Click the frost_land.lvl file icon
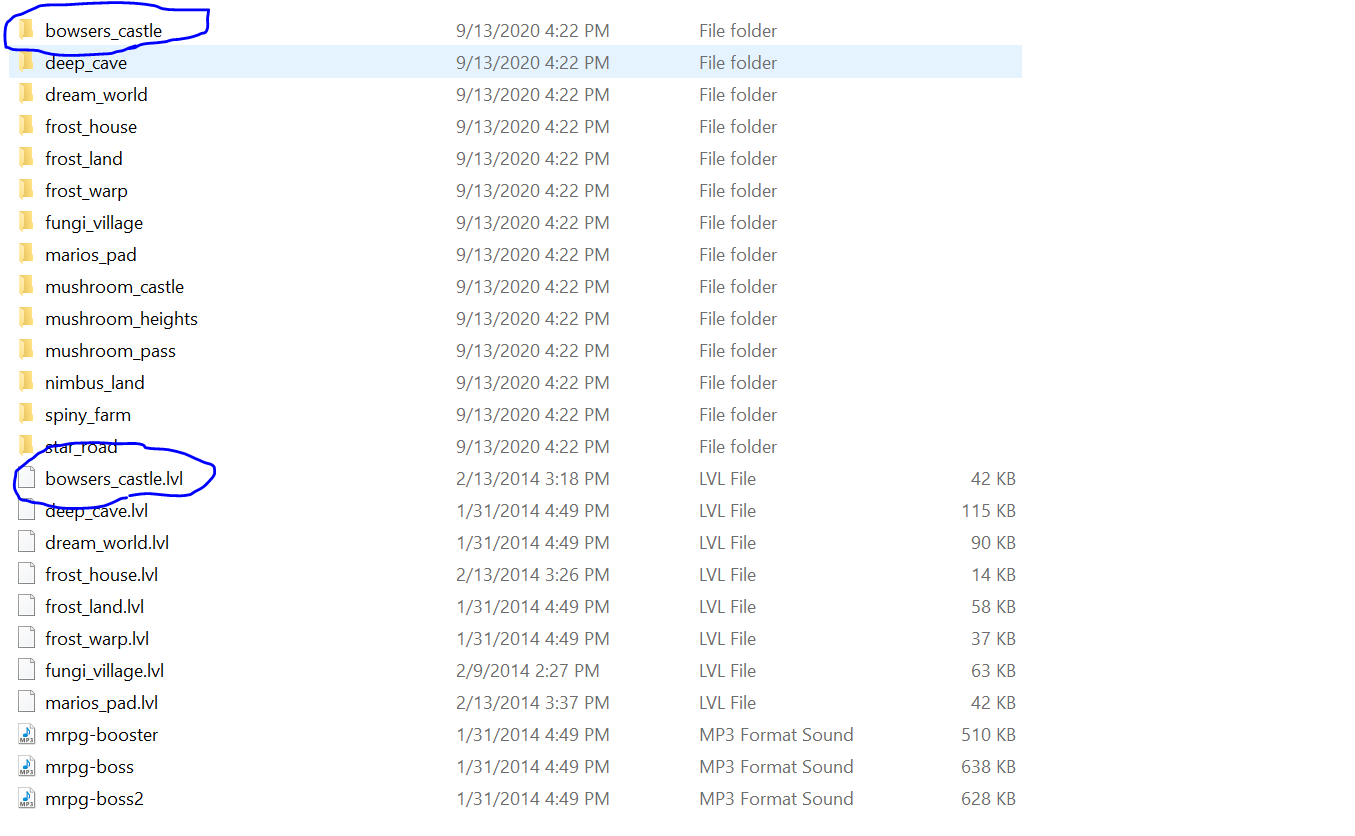The image size is (1355, 836). [26, 606]
